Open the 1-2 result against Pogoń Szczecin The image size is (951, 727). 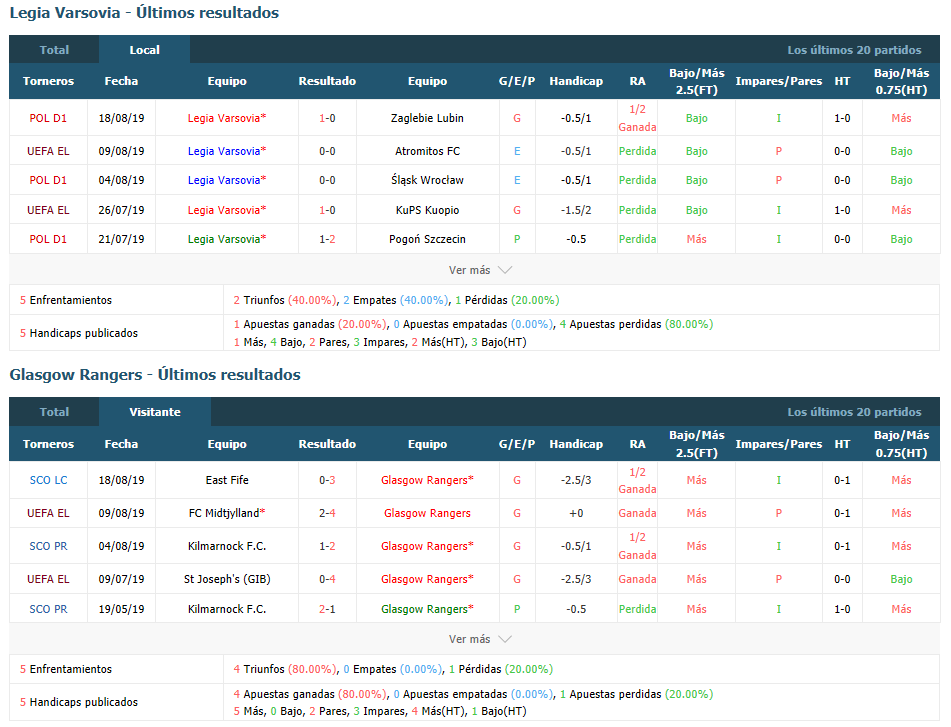[x=327, y=239]
